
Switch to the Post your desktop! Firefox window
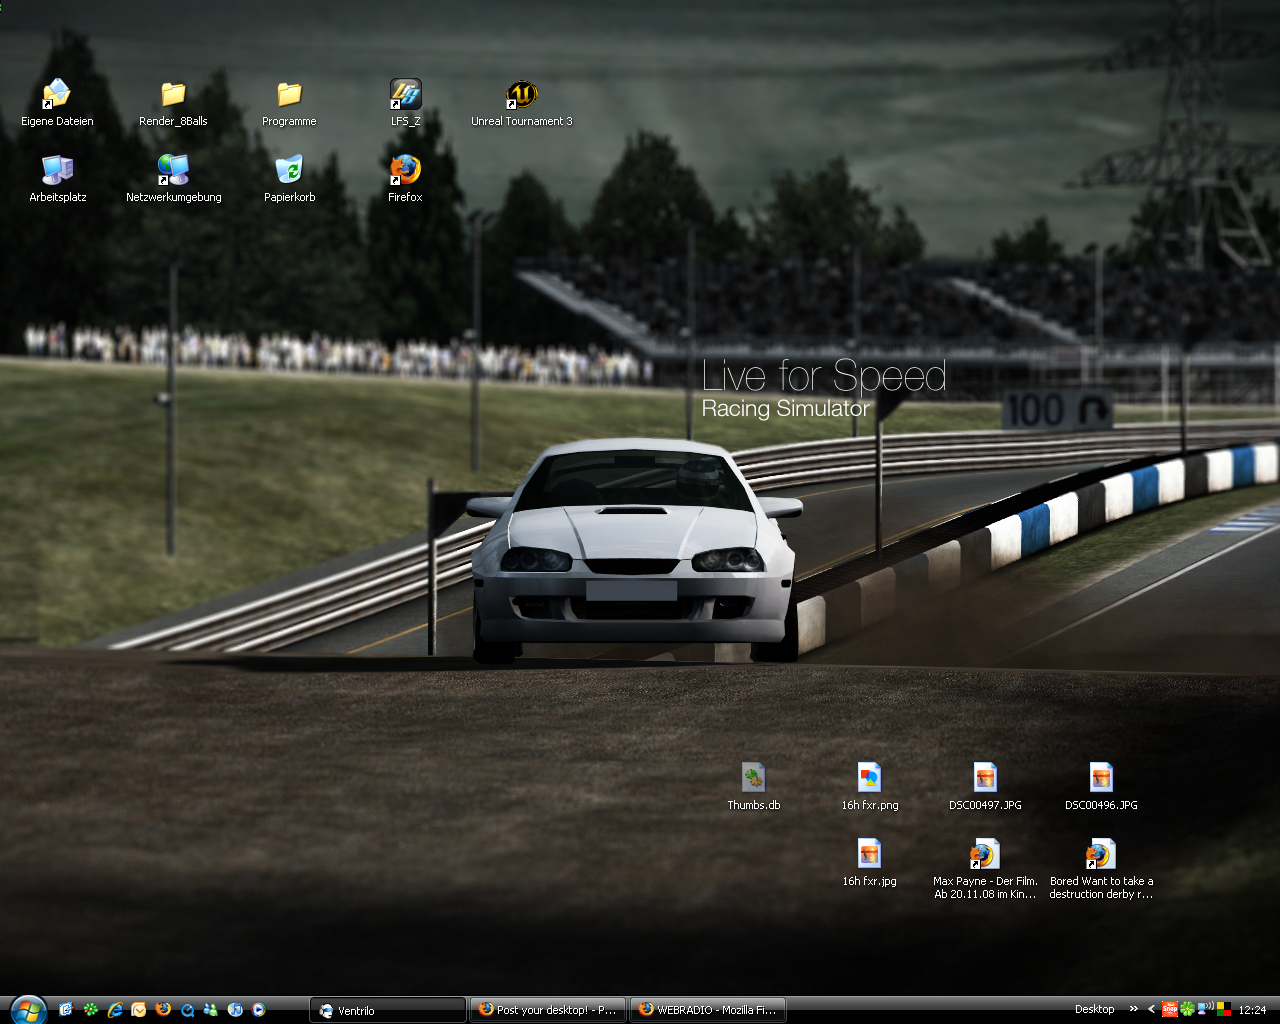coord(548,1010)
